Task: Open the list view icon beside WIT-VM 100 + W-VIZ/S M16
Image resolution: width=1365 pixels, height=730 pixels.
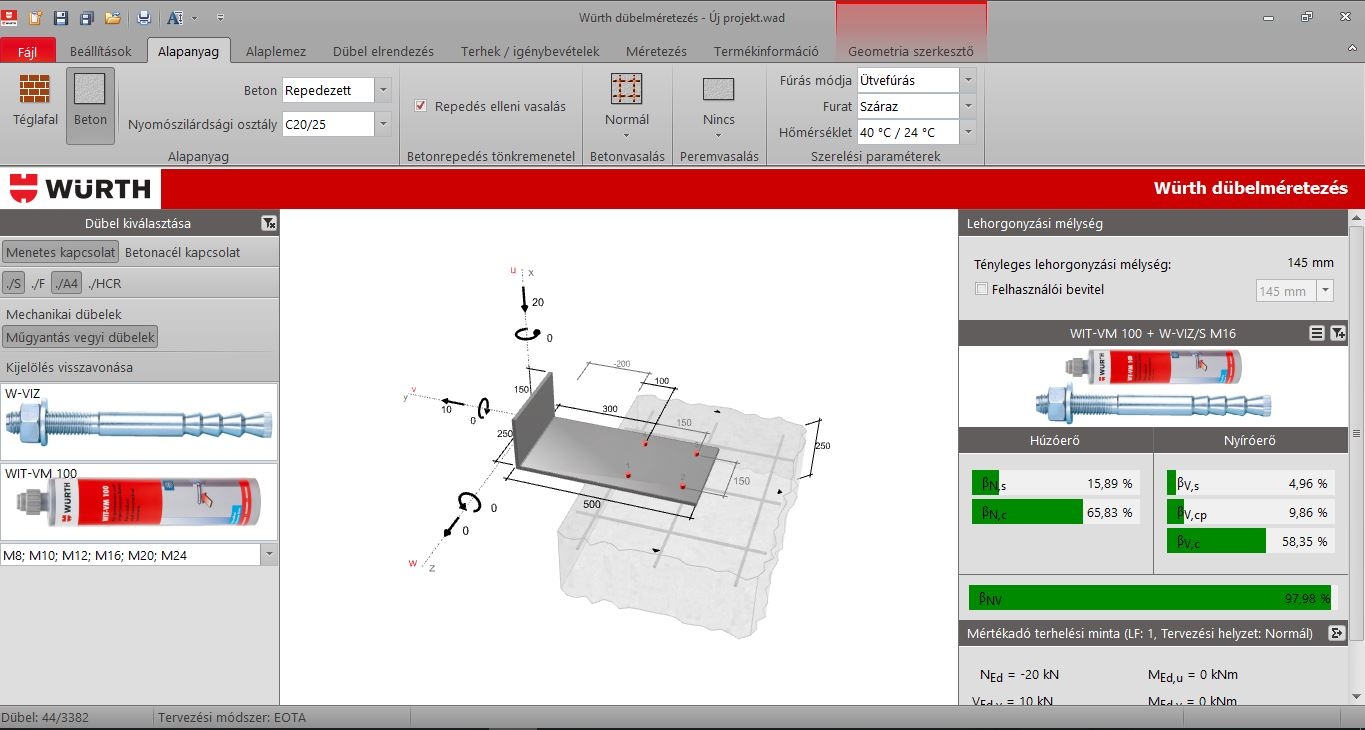Action: pyautogui.click(x=1317, y=333)
